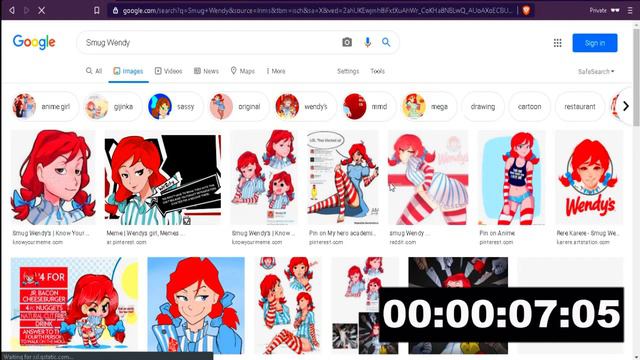Select the anime girl suggestion chip
Image resolution: width=640 pixels, height=360 pixels.
click(45, 107)
